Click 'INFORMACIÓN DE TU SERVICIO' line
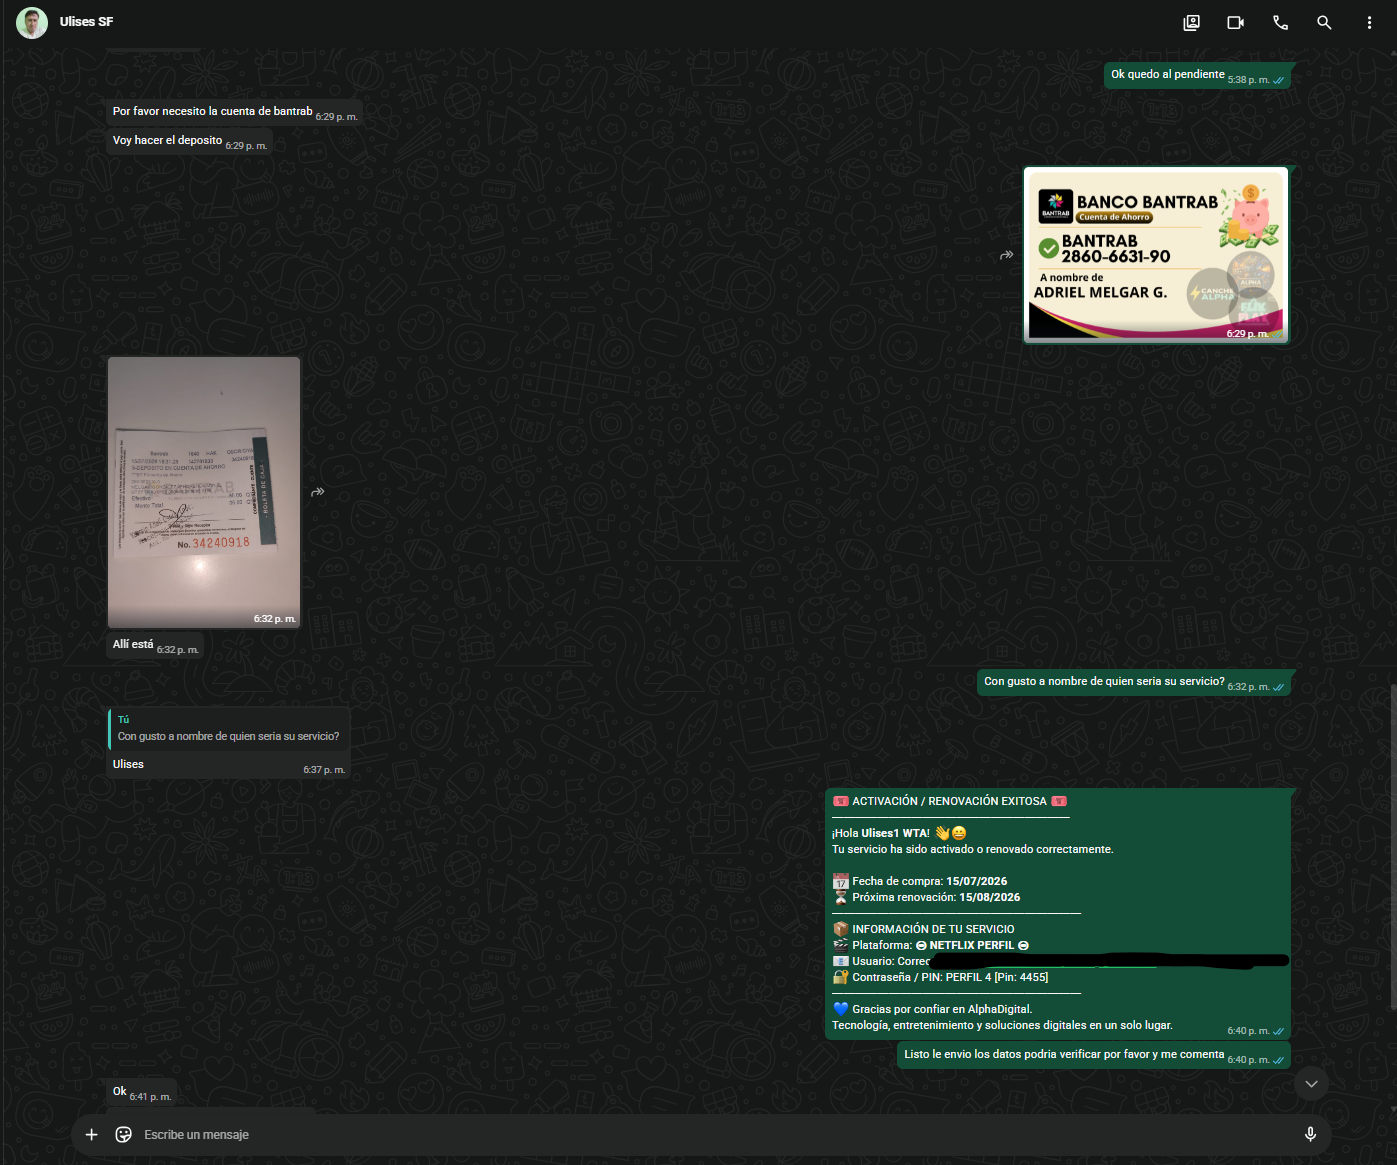The image size is (1397, 1165). coord(923,930)
